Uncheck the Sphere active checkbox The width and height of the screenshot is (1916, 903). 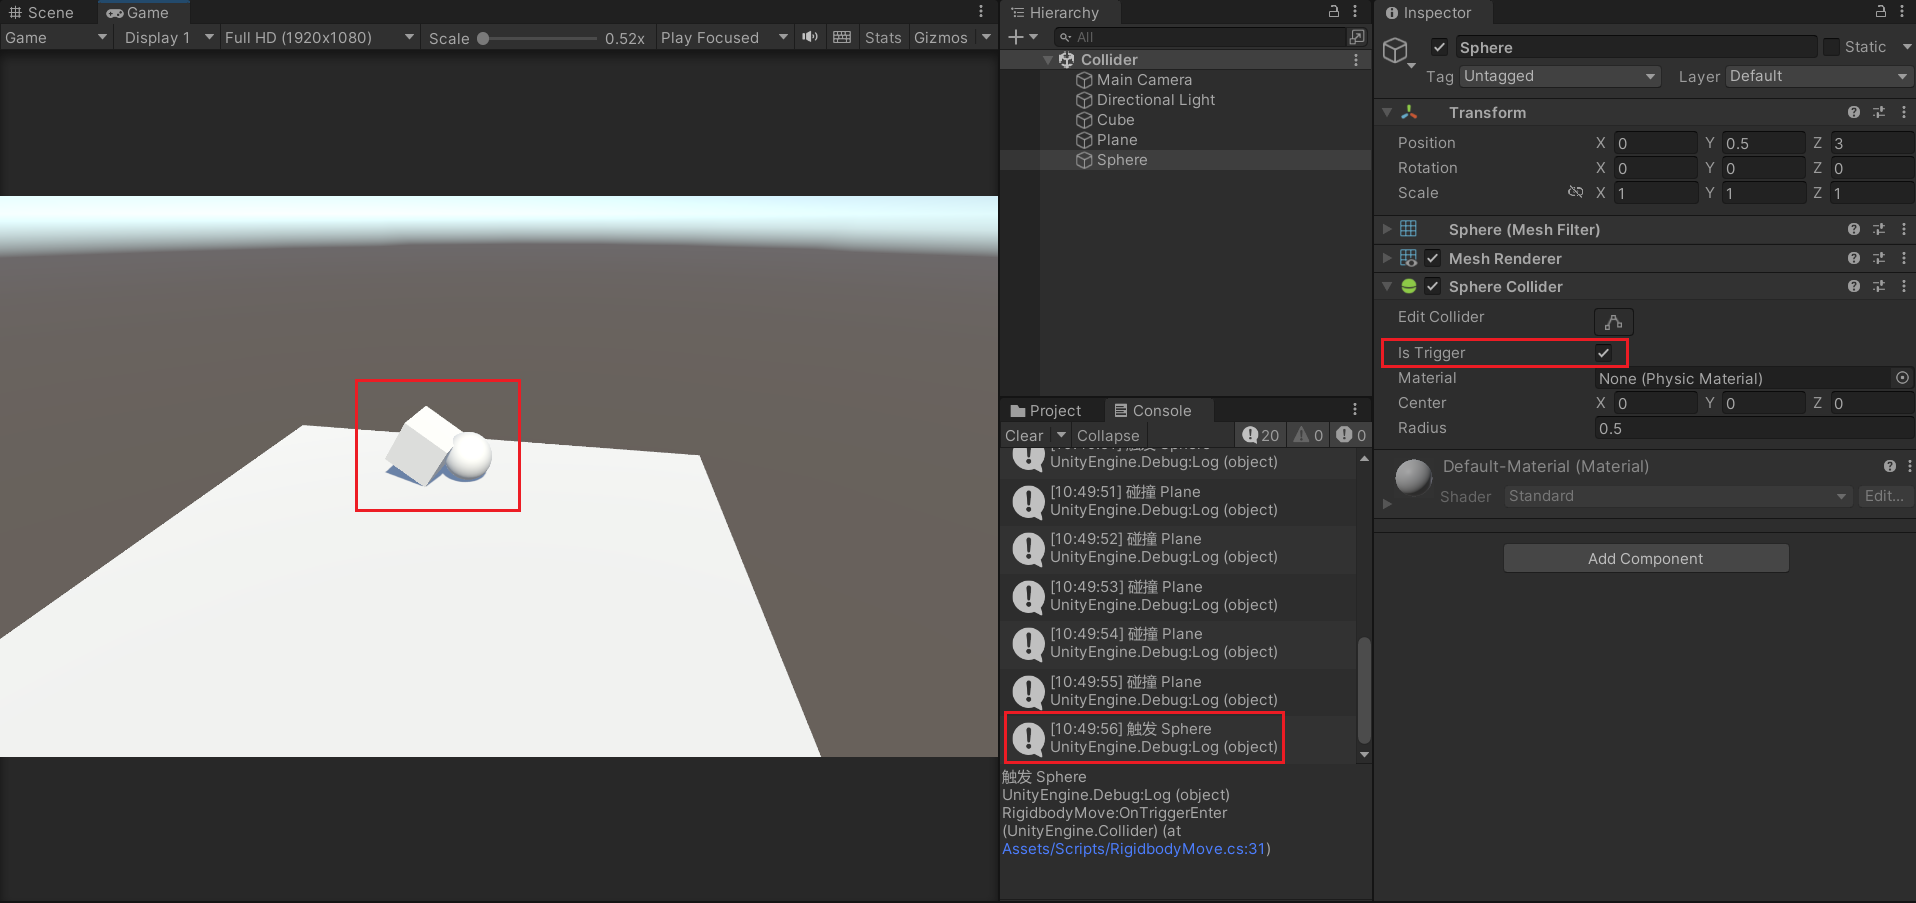[x=1439, y=47]
